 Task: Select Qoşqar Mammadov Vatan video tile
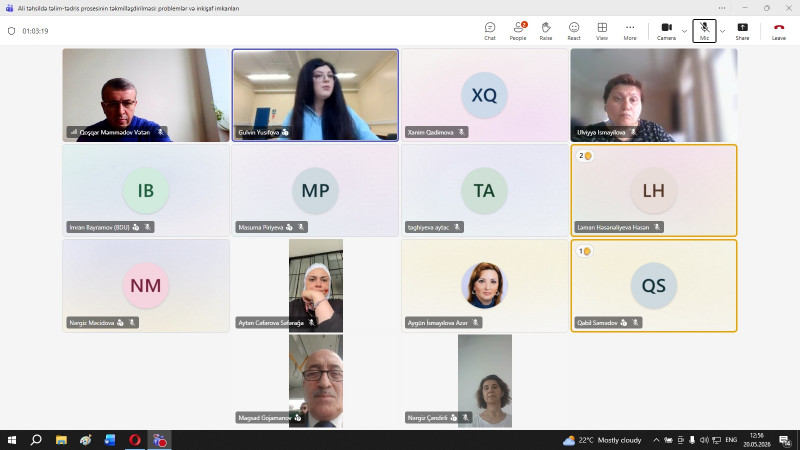click(146, 95)
